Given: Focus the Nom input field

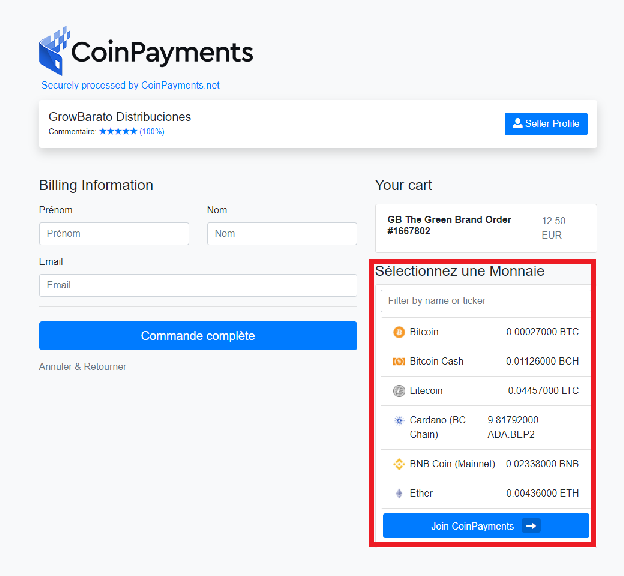Looking at the screenshot, I should click(282, 234).
